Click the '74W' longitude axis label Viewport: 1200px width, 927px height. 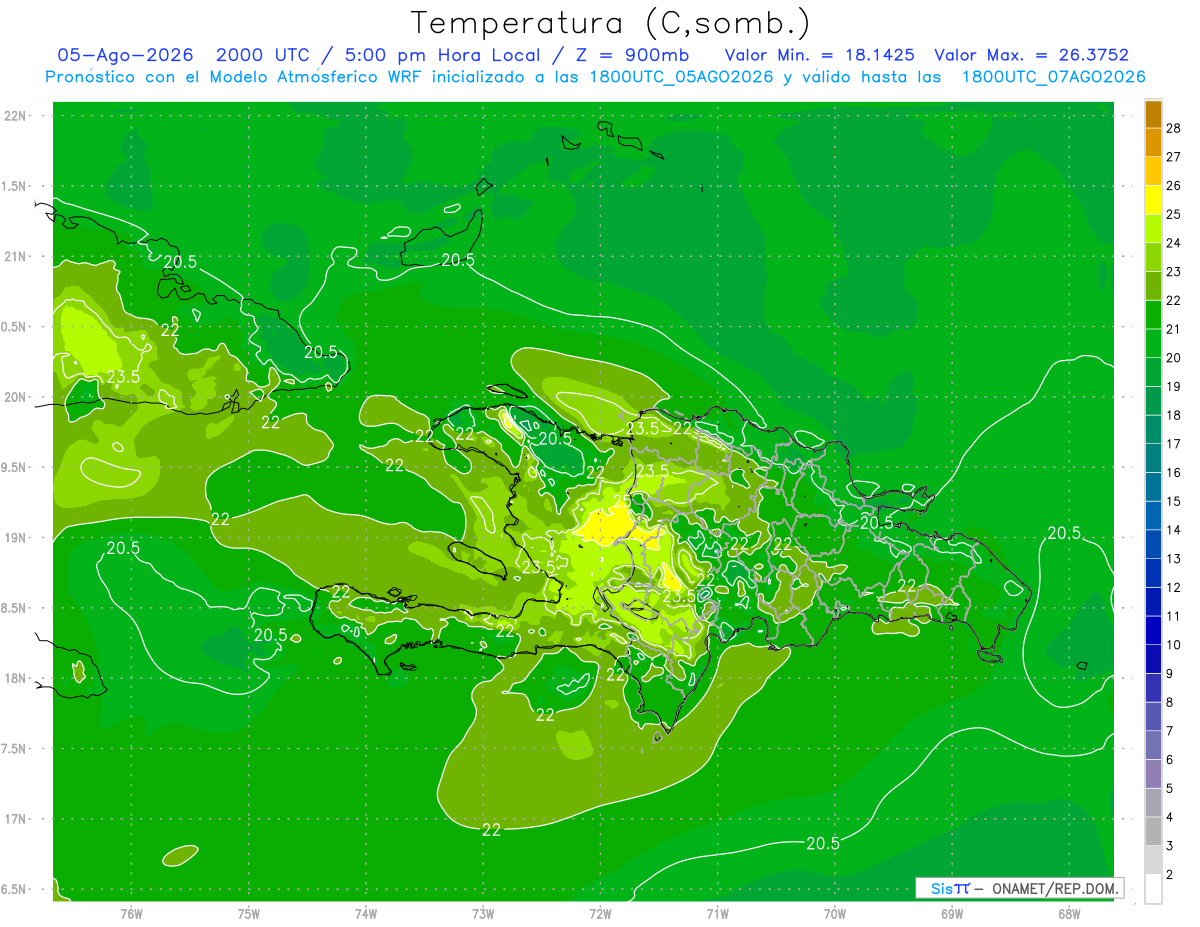tap(366, 914)
